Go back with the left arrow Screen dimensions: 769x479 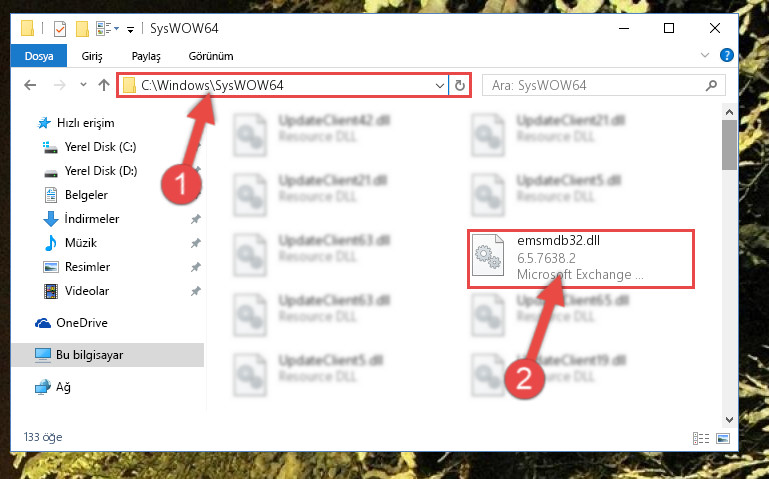point(30,85)
